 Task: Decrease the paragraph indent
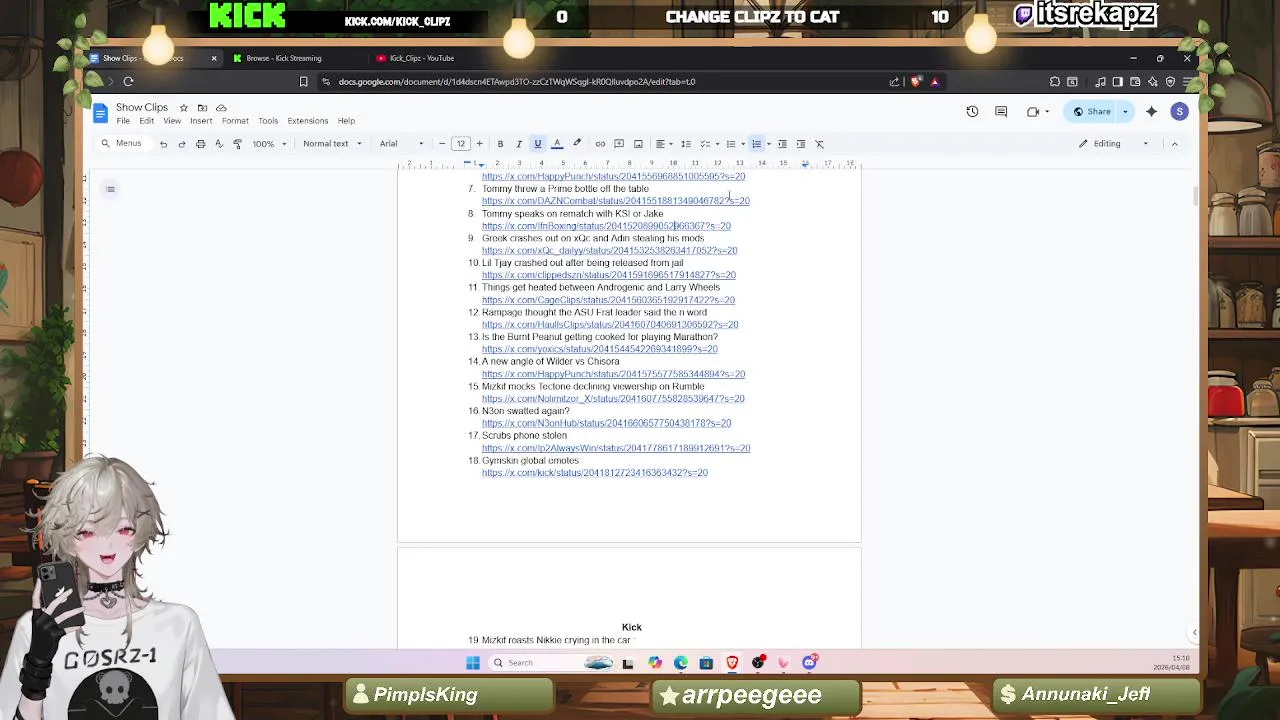pos(782,144)
